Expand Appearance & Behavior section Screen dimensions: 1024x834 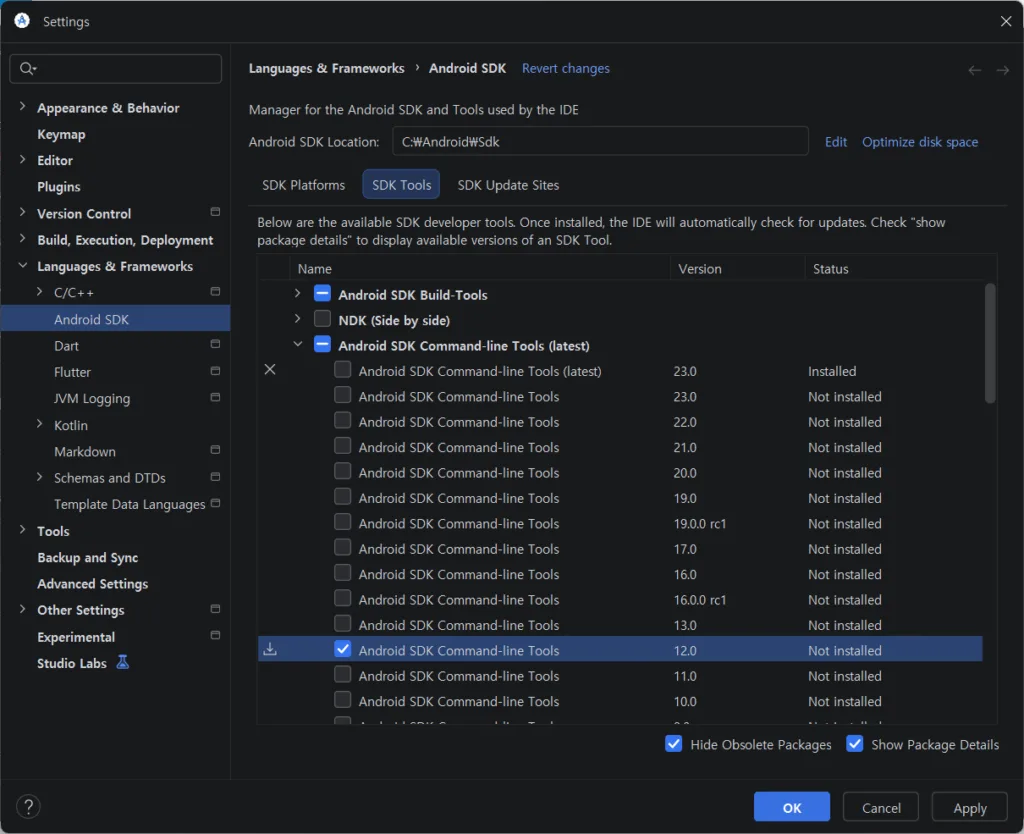pyautogui.click(x=22, y=106)
